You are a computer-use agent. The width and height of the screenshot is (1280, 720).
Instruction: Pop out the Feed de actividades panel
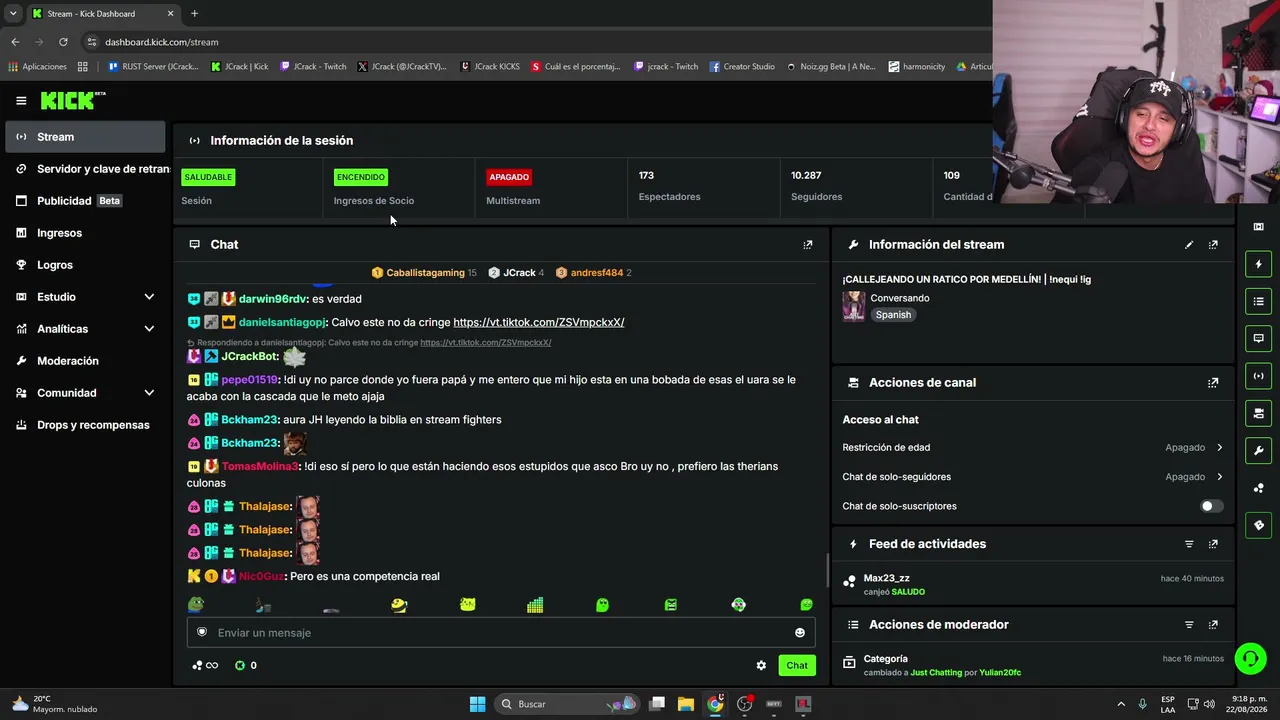1213,544
